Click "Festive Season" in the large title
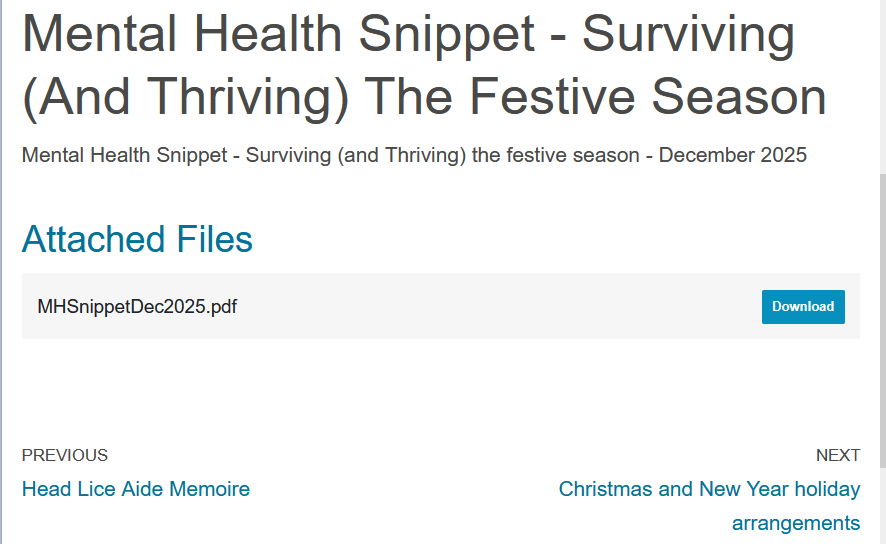This screenshot has height=544, width=886. coord(647,97)
